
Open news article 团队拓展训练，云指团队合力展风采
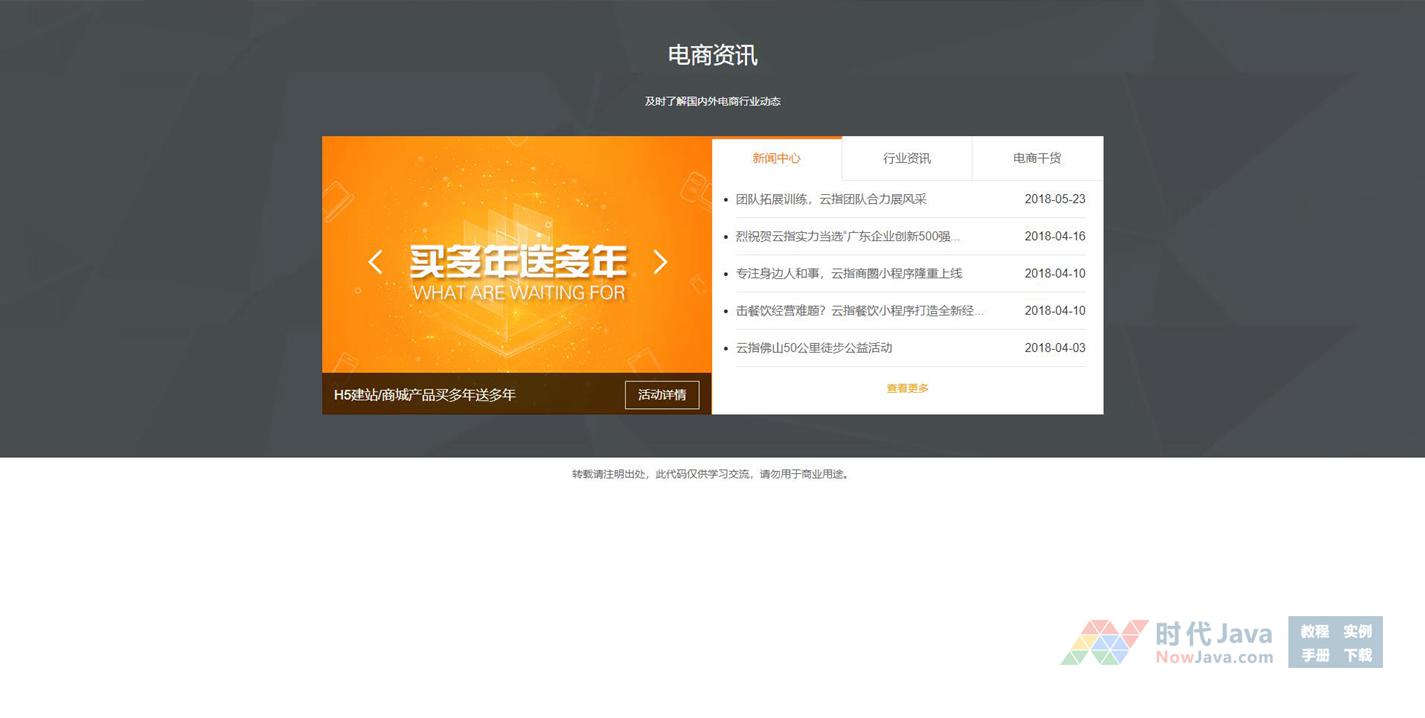(831, 199)
